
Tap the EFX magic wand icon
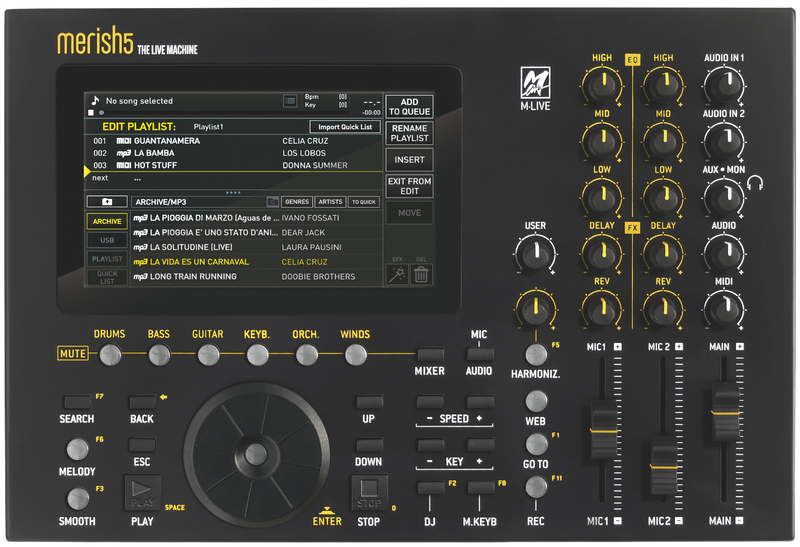(x=397, y=275)
